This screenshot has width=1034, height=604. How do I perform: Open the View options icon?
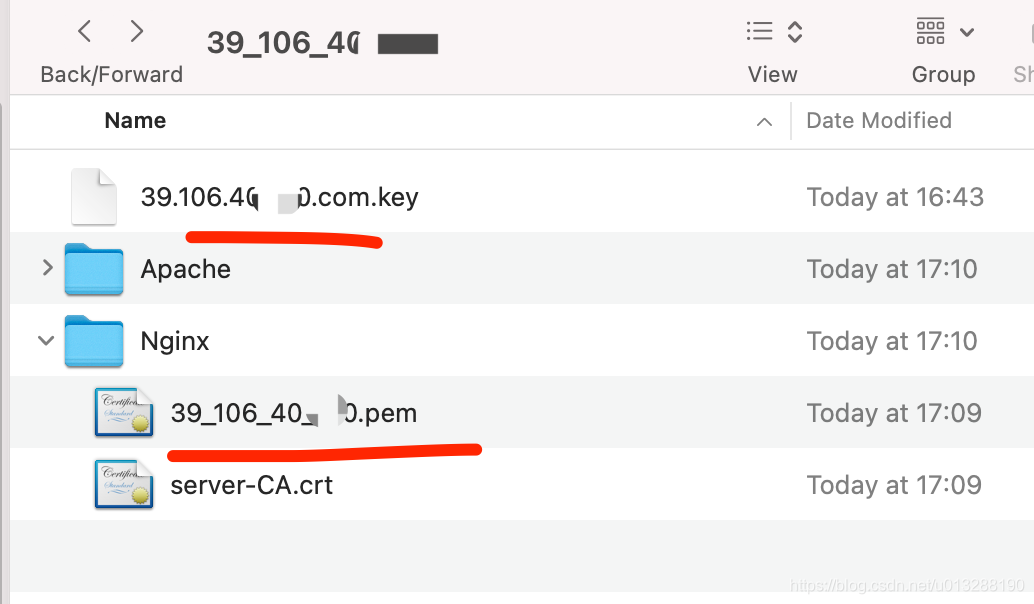click(758, 31)
